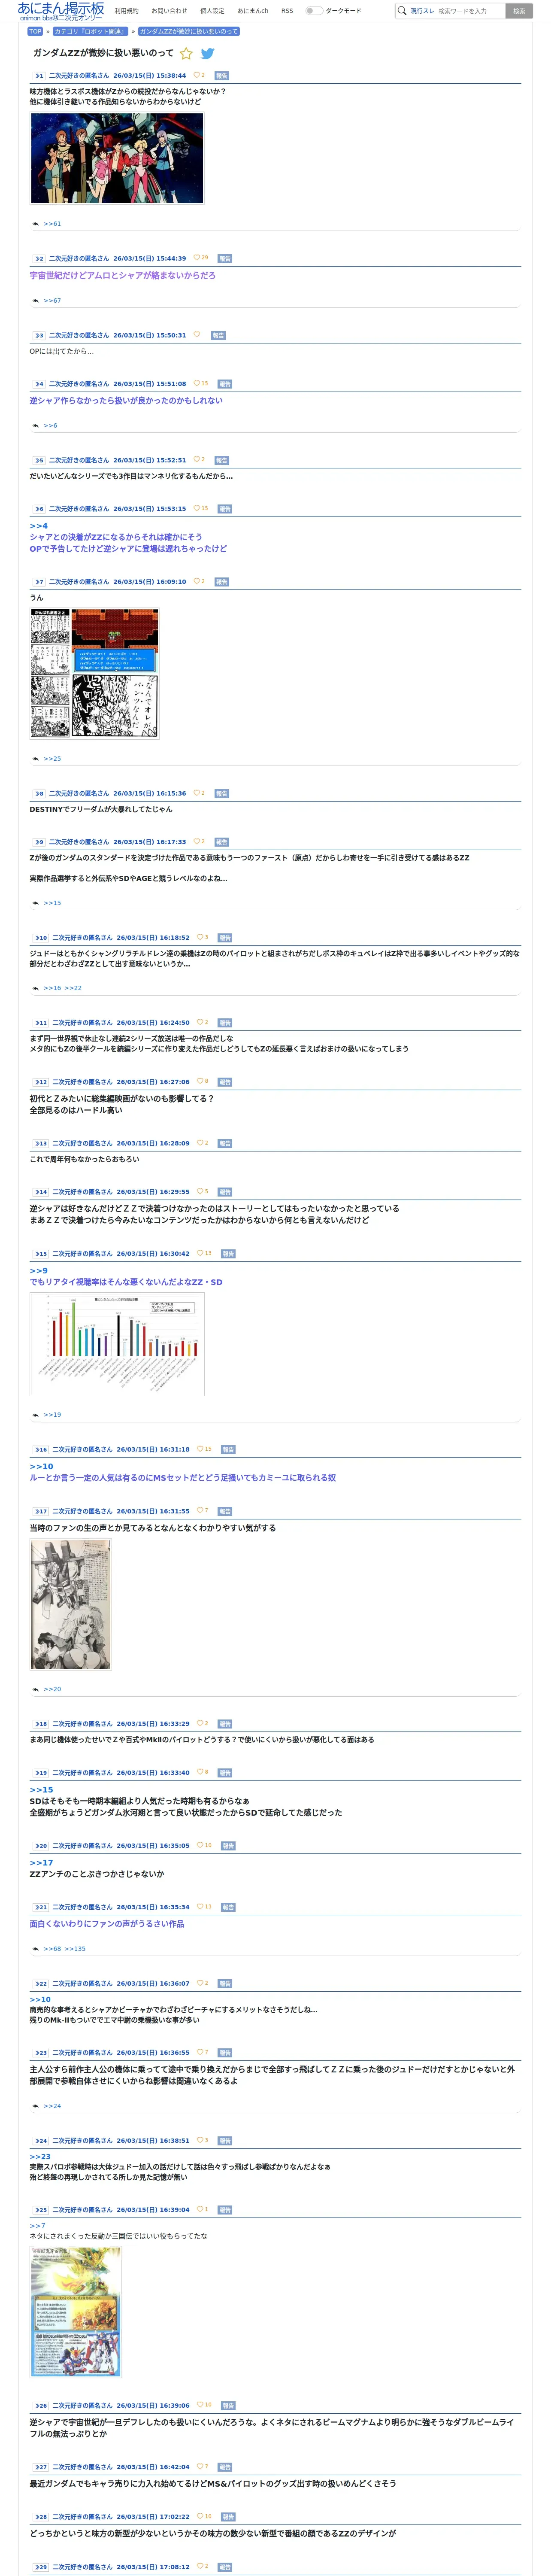Click reply arrow icon beside >>67
Viewport: 551px width, 2576px height.
click(x=35, y=301)
